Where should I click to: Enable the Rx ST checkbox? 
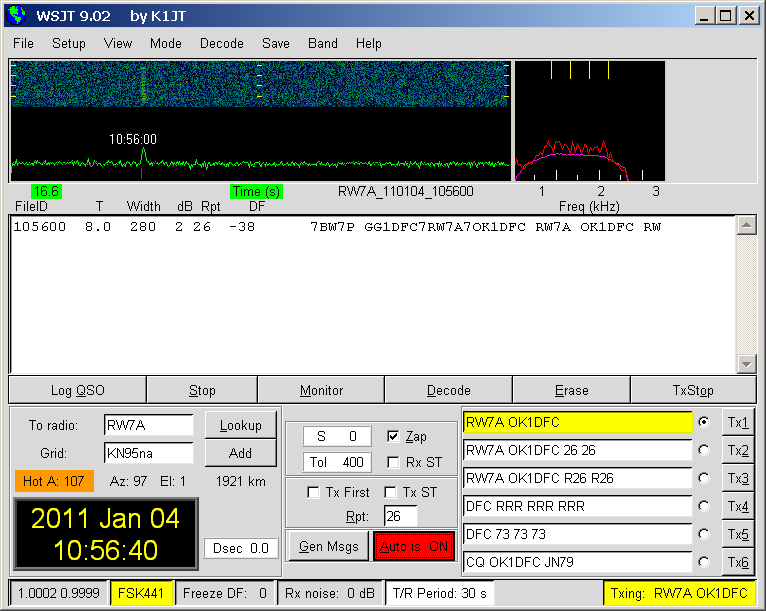pyautogui.click(x=393, y=462)
